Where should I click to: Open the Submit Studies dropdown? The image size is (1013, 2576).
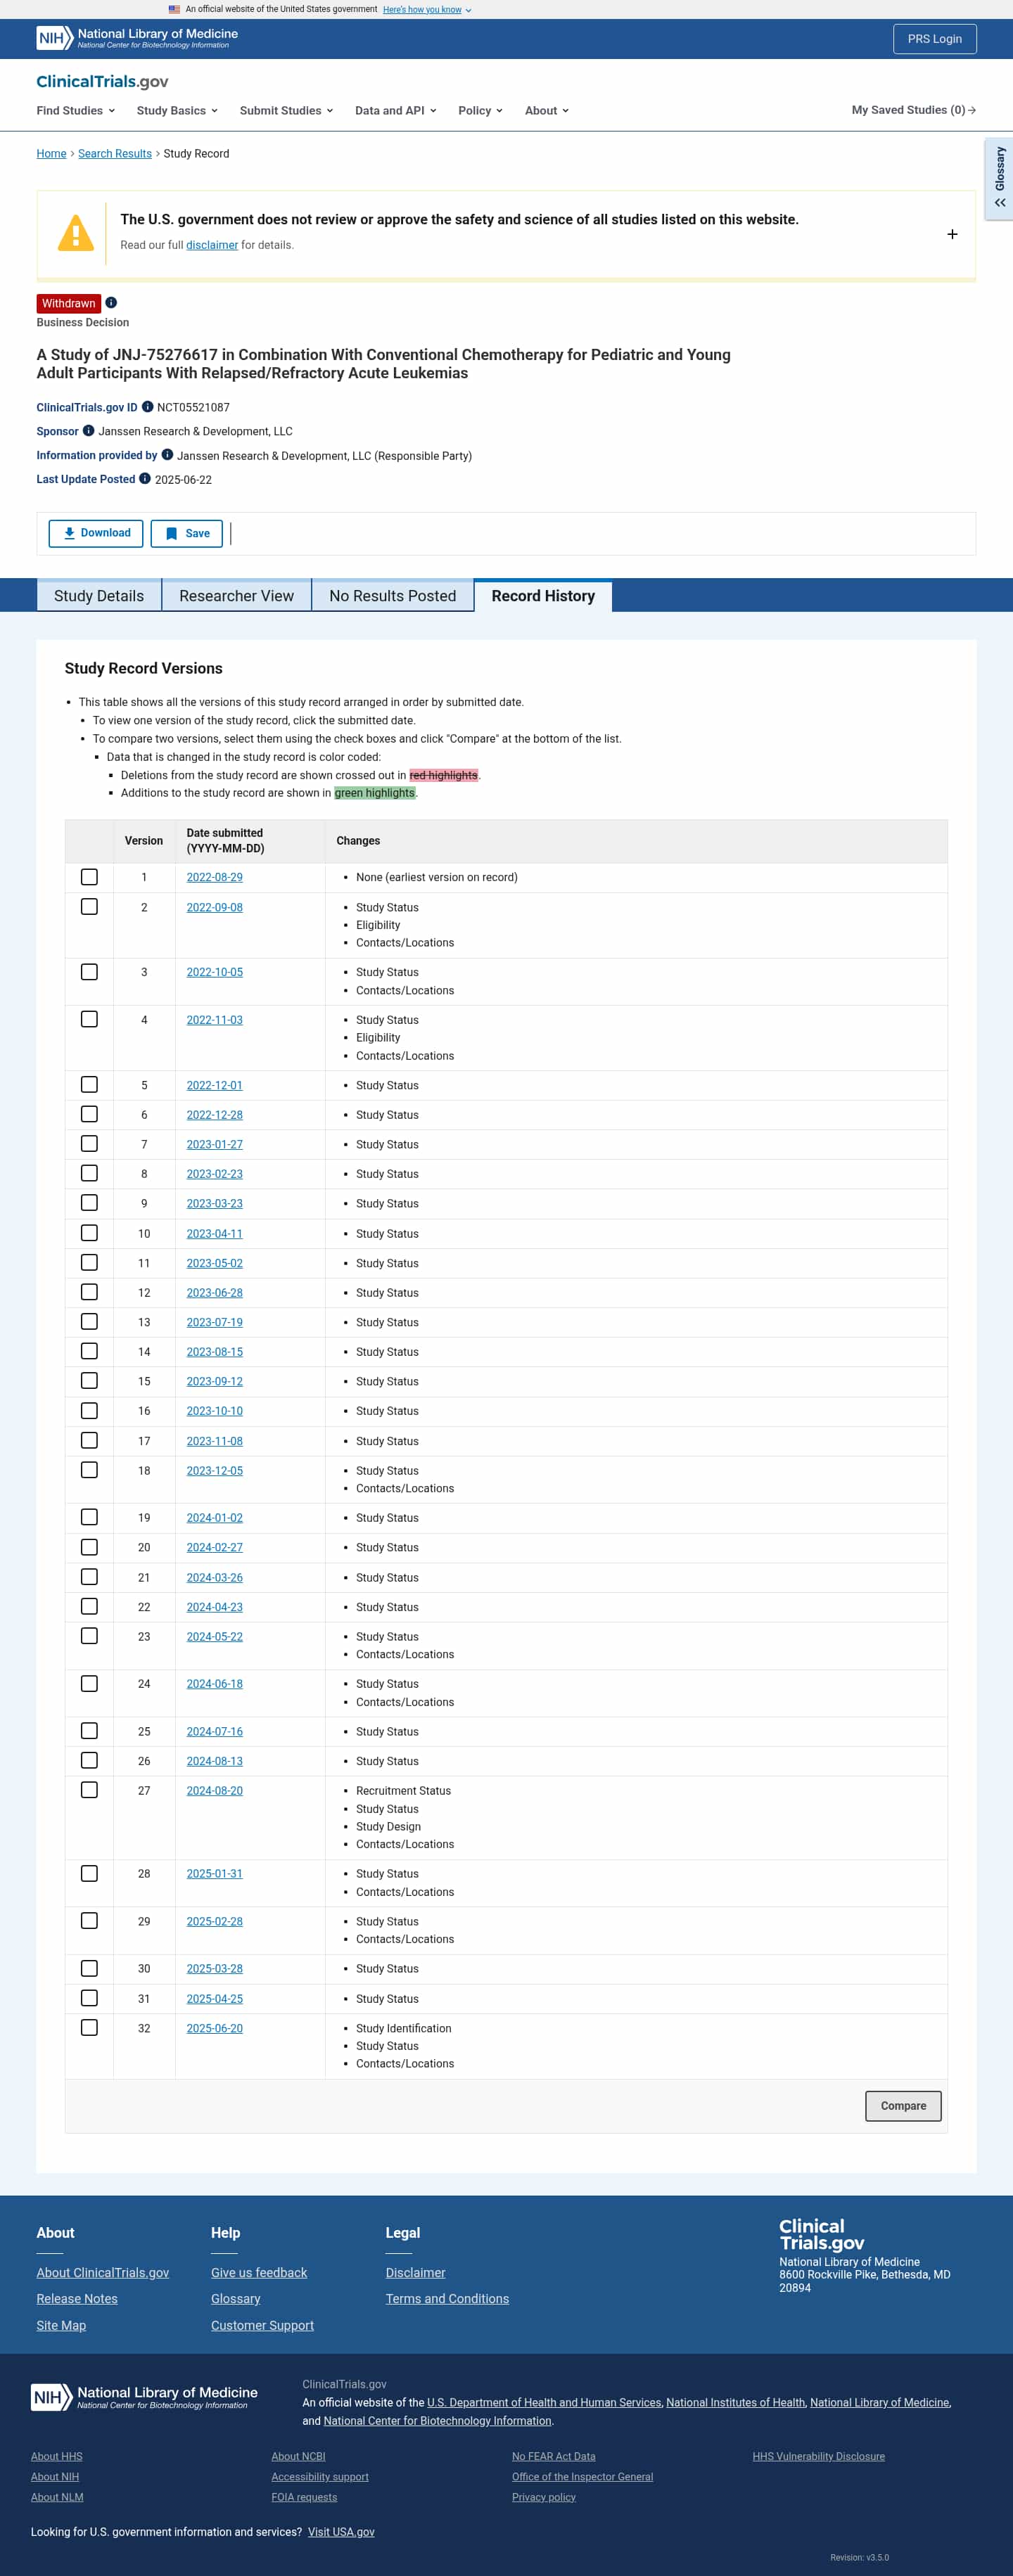[x=286, y=111]
